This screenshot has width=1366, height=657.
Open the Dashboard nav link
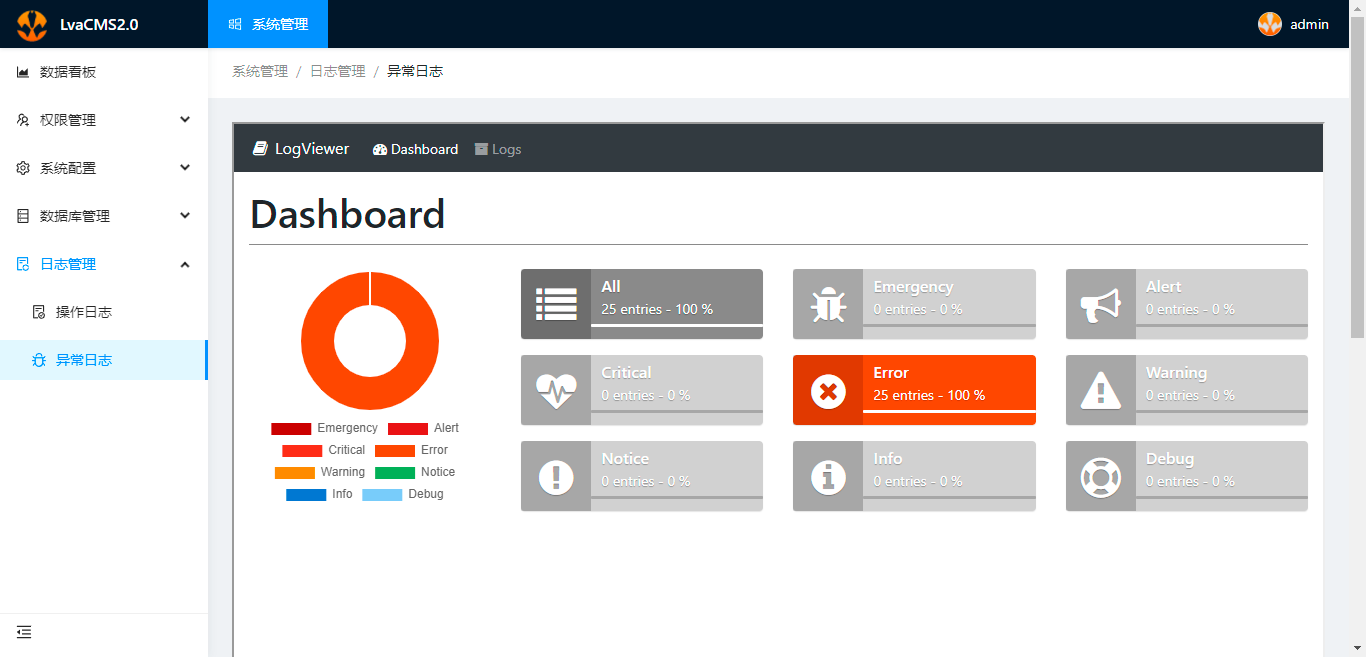(x=415, y=149)
